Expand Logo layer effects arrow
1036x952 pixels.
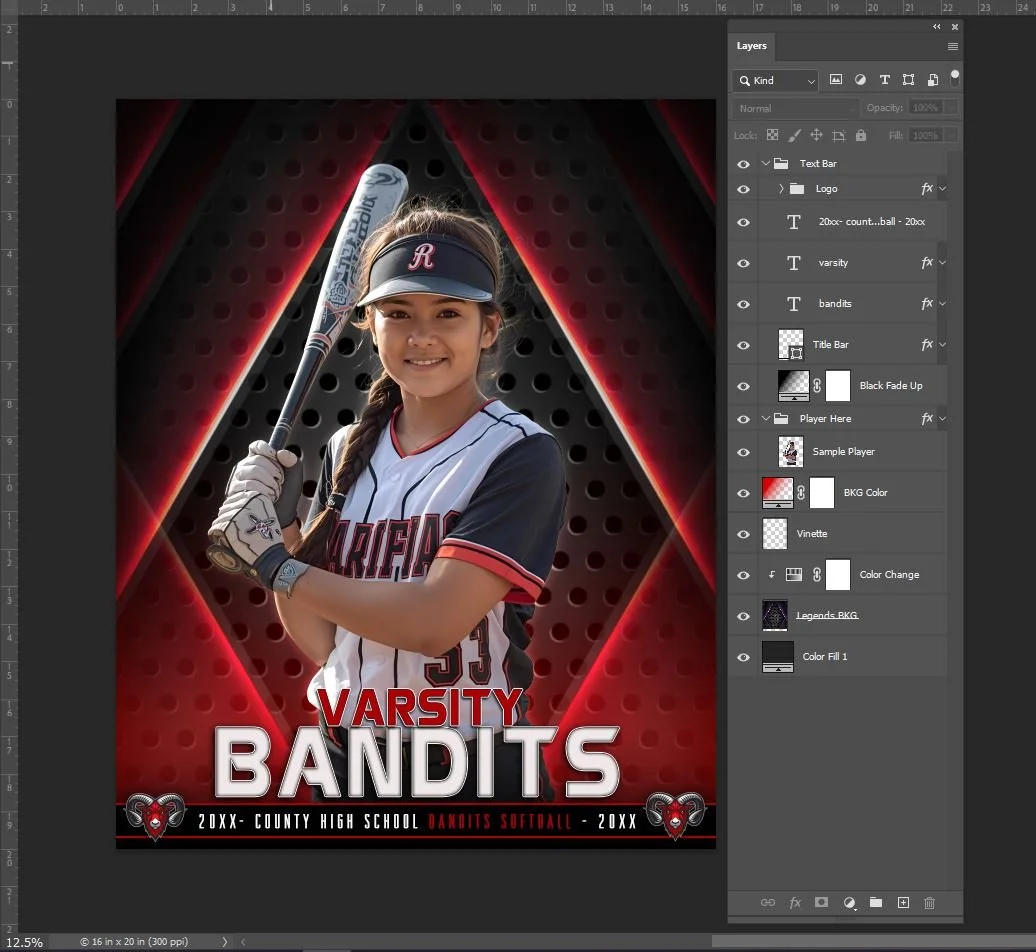pyautogui.click(x=942, y=188)
